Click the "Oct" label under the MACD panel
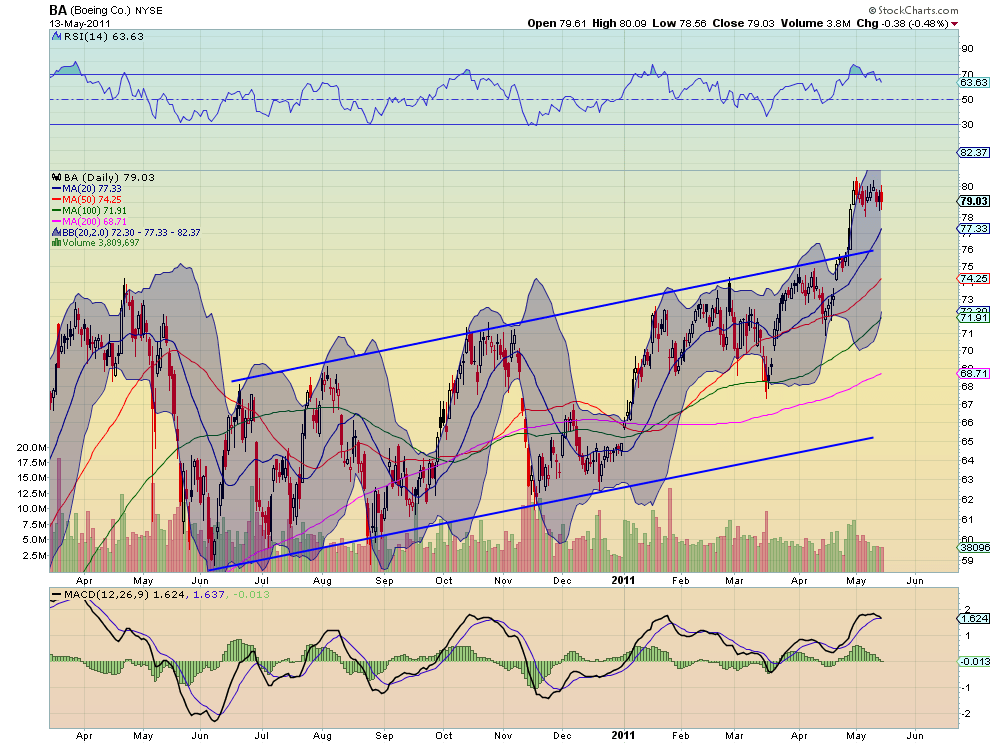Screen dimensions: 990x744 [443, 736]
